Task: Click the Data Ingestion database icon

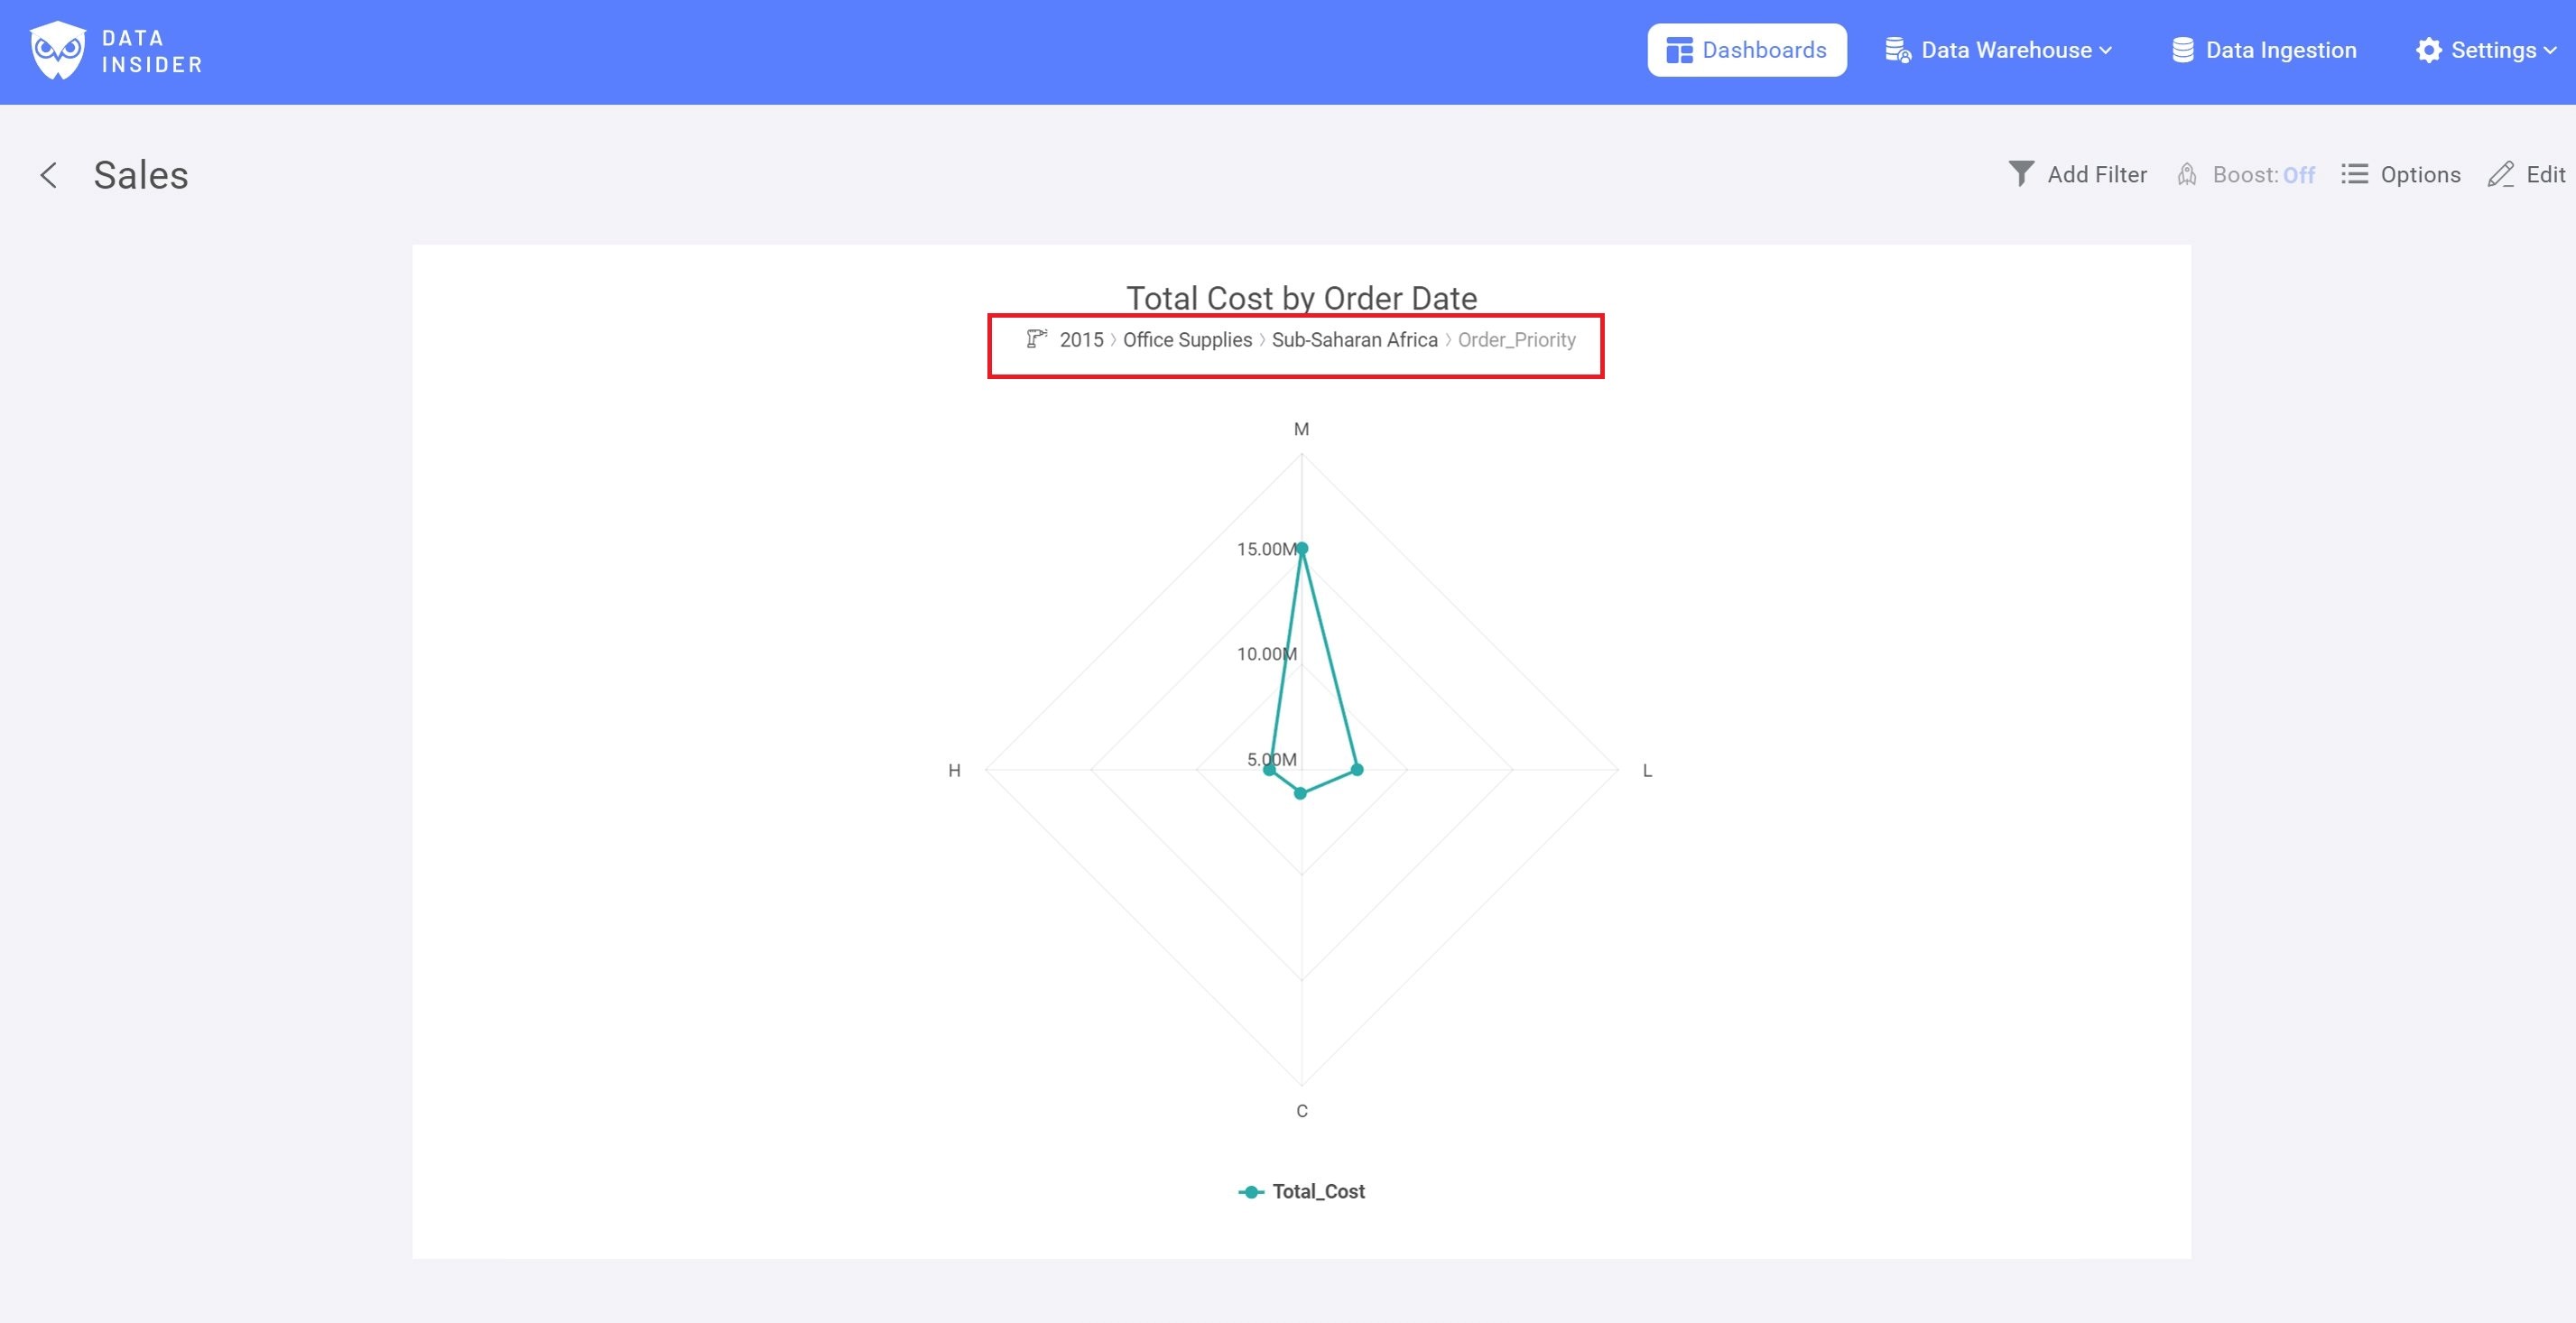Action: point(2183,50)
